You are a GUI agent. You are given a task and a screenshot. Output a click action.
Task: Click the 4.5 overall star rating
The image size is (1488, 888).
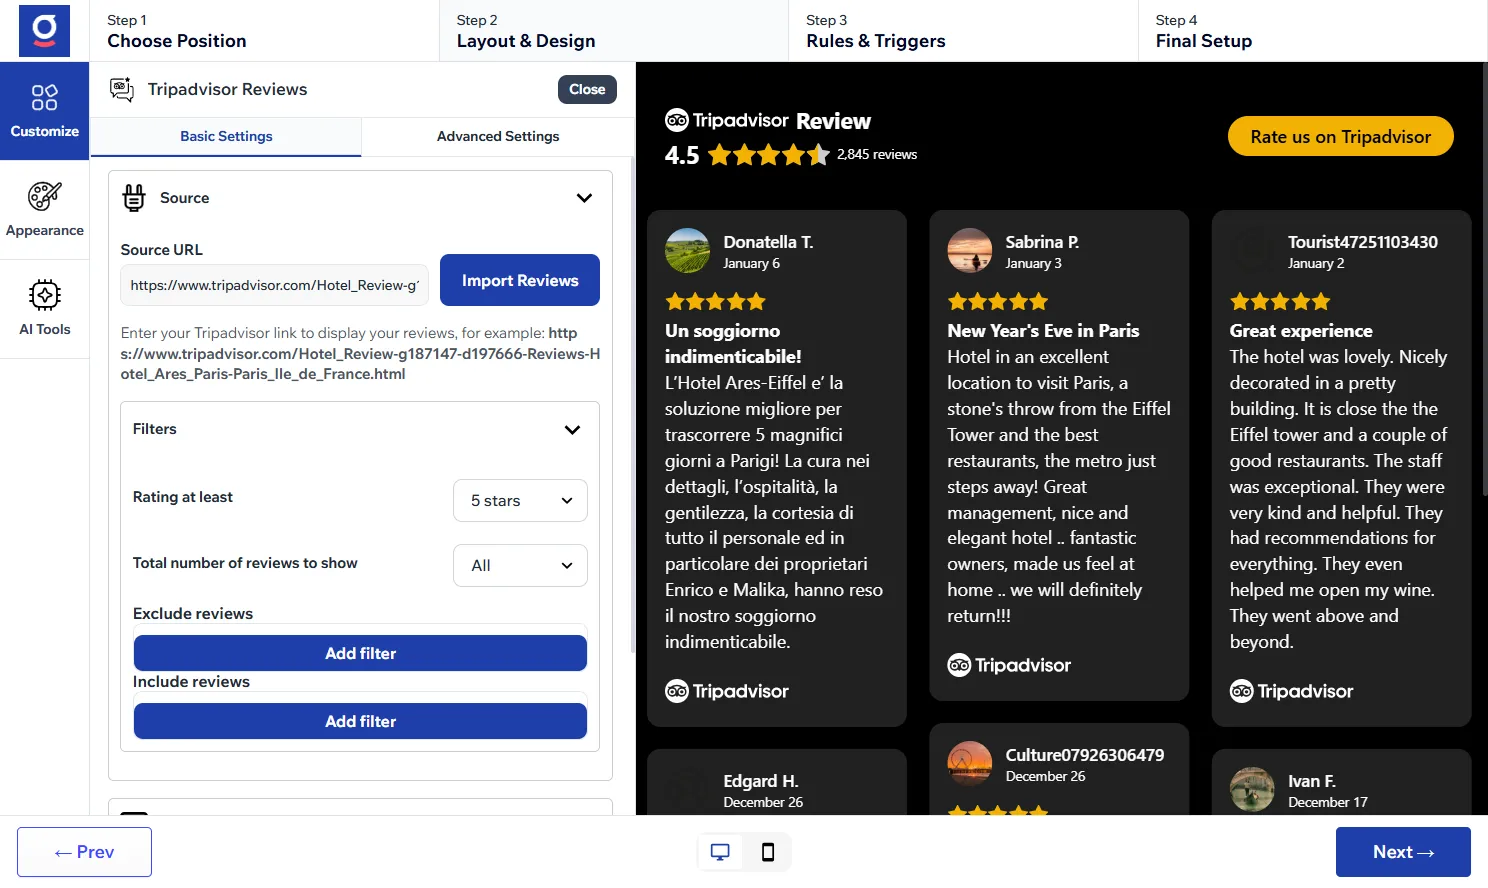click(768, 155)
